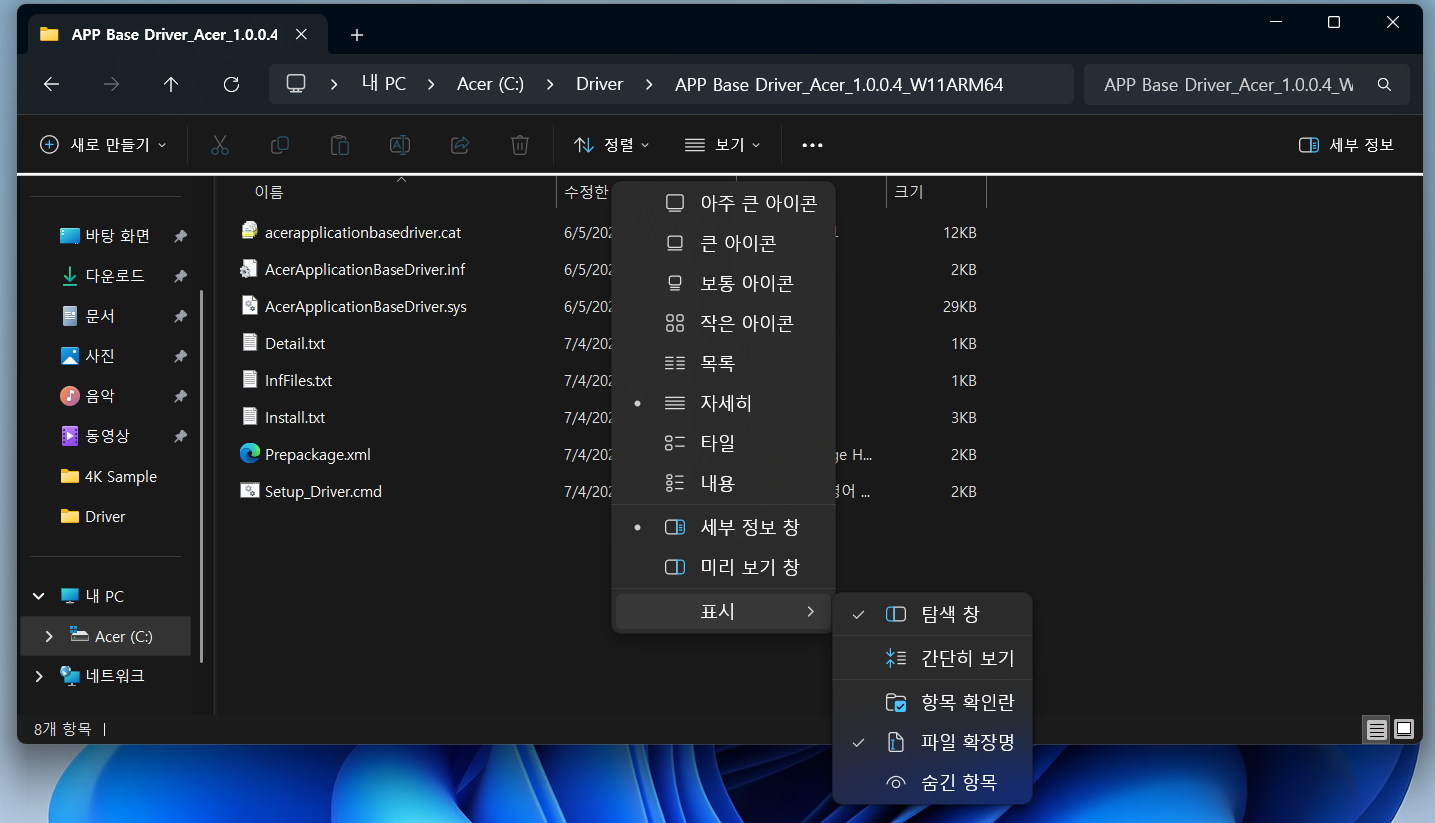Viewport: 1435px width, 823px height.
Task: Click Acer (C:) in the address bar
Action: point(490,85)
